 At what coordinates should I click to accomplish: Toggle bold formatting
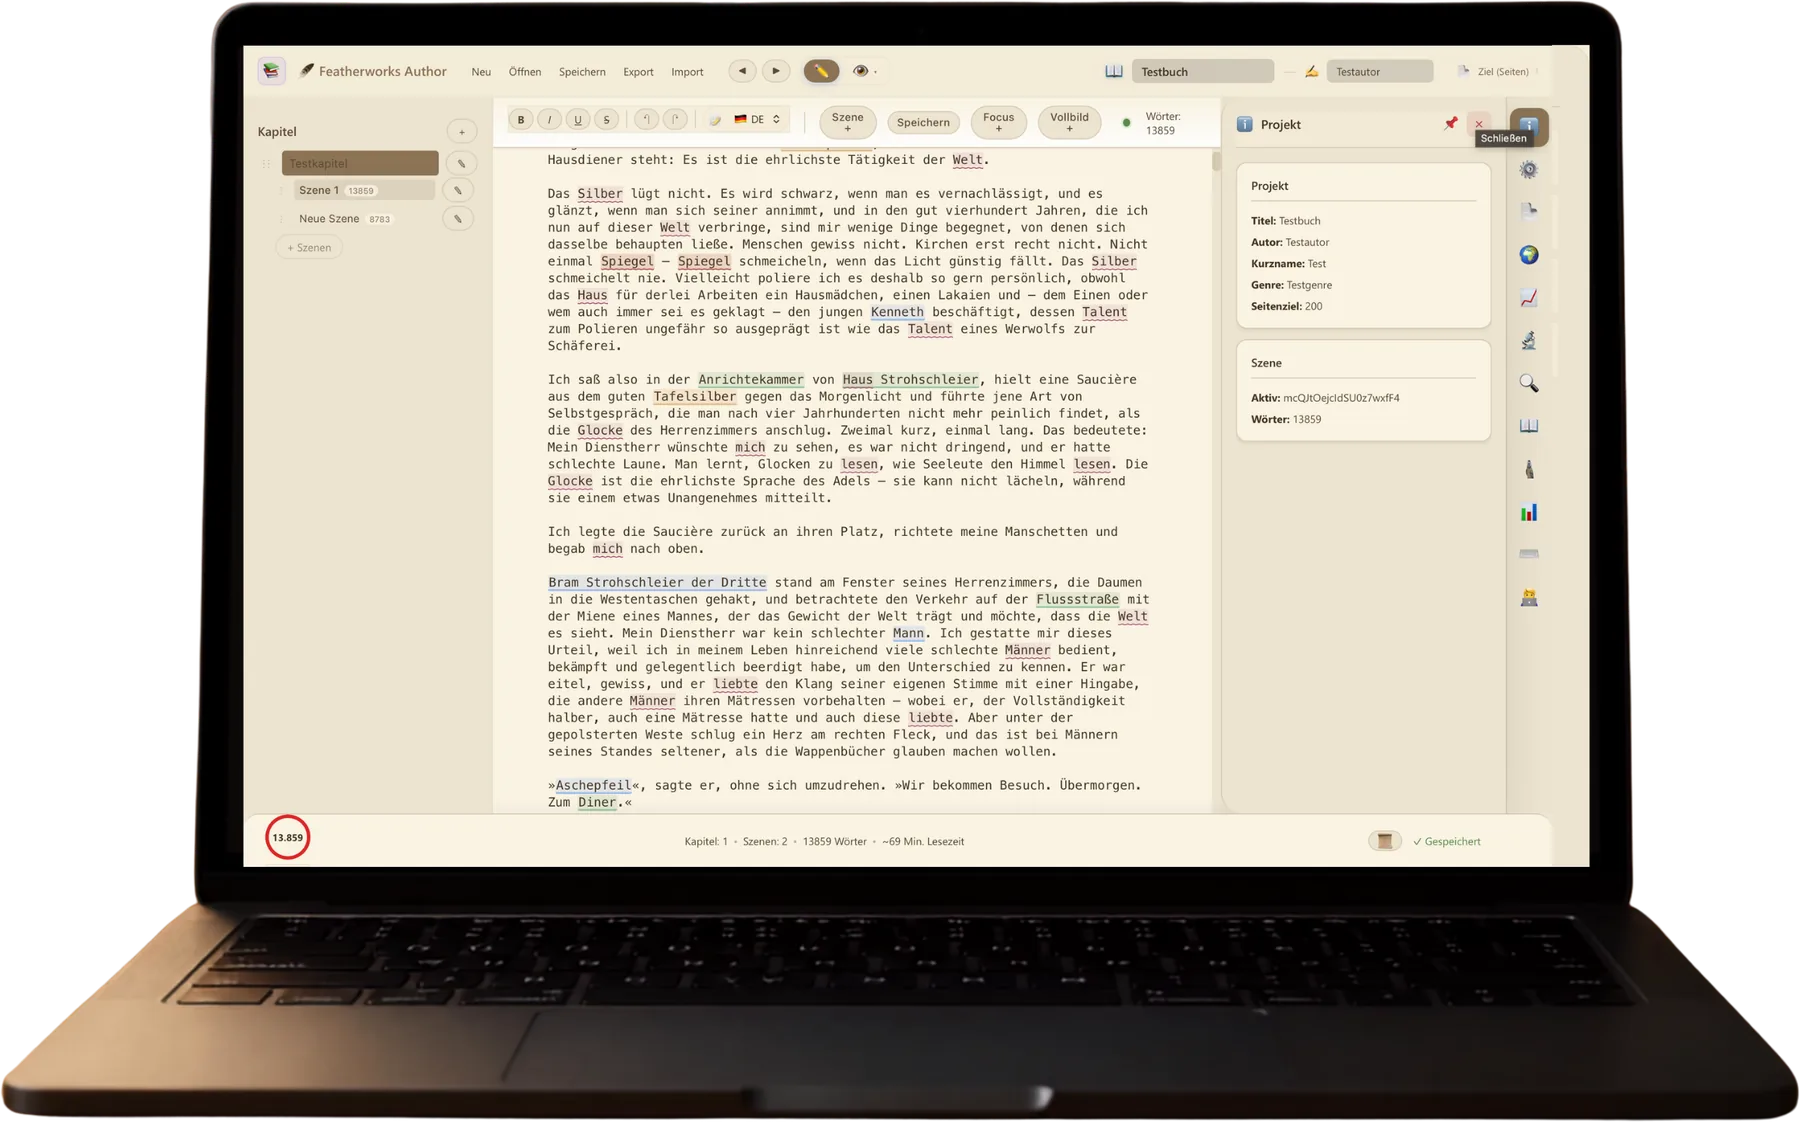click(521, 120)
